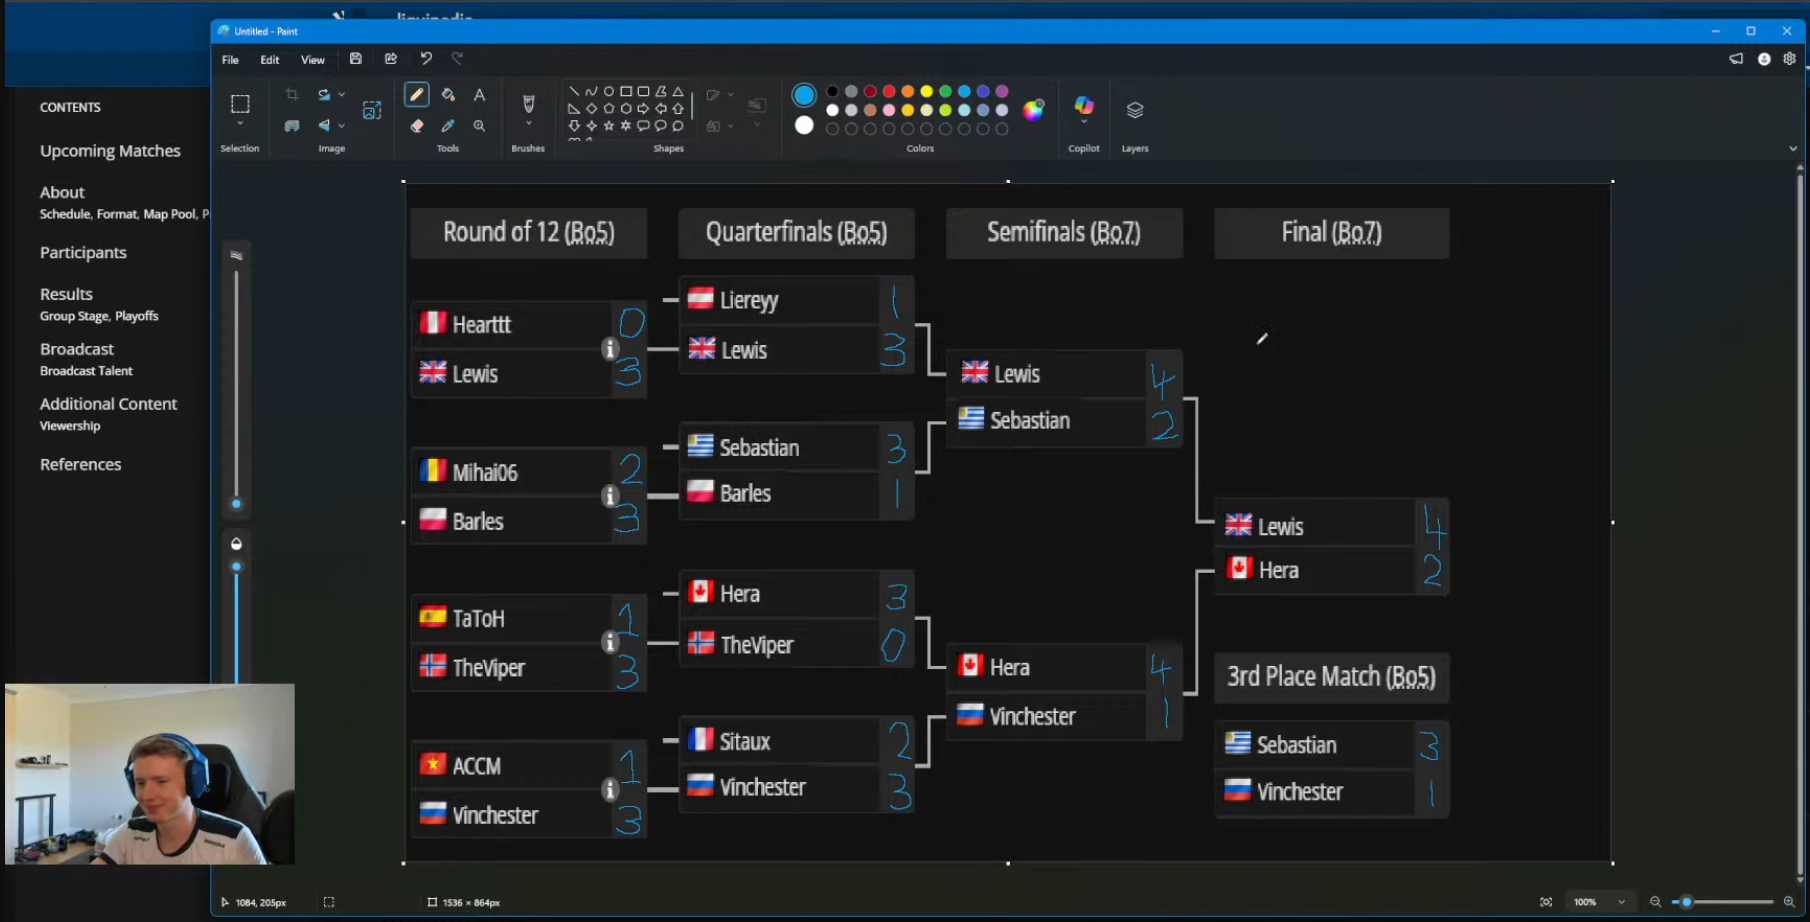Open the Edit colors wheel
Viewport: 1810px width, 922px height.
pyautogui.click(x=1033, y=109)
